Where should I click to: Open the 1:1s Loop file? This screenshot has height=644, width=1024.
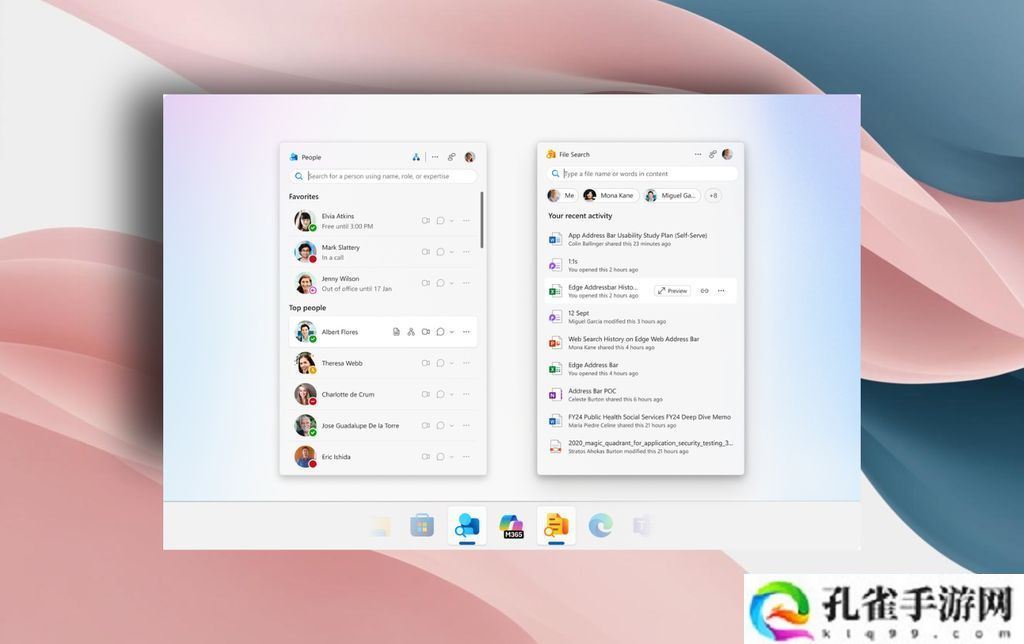(641, 265)
